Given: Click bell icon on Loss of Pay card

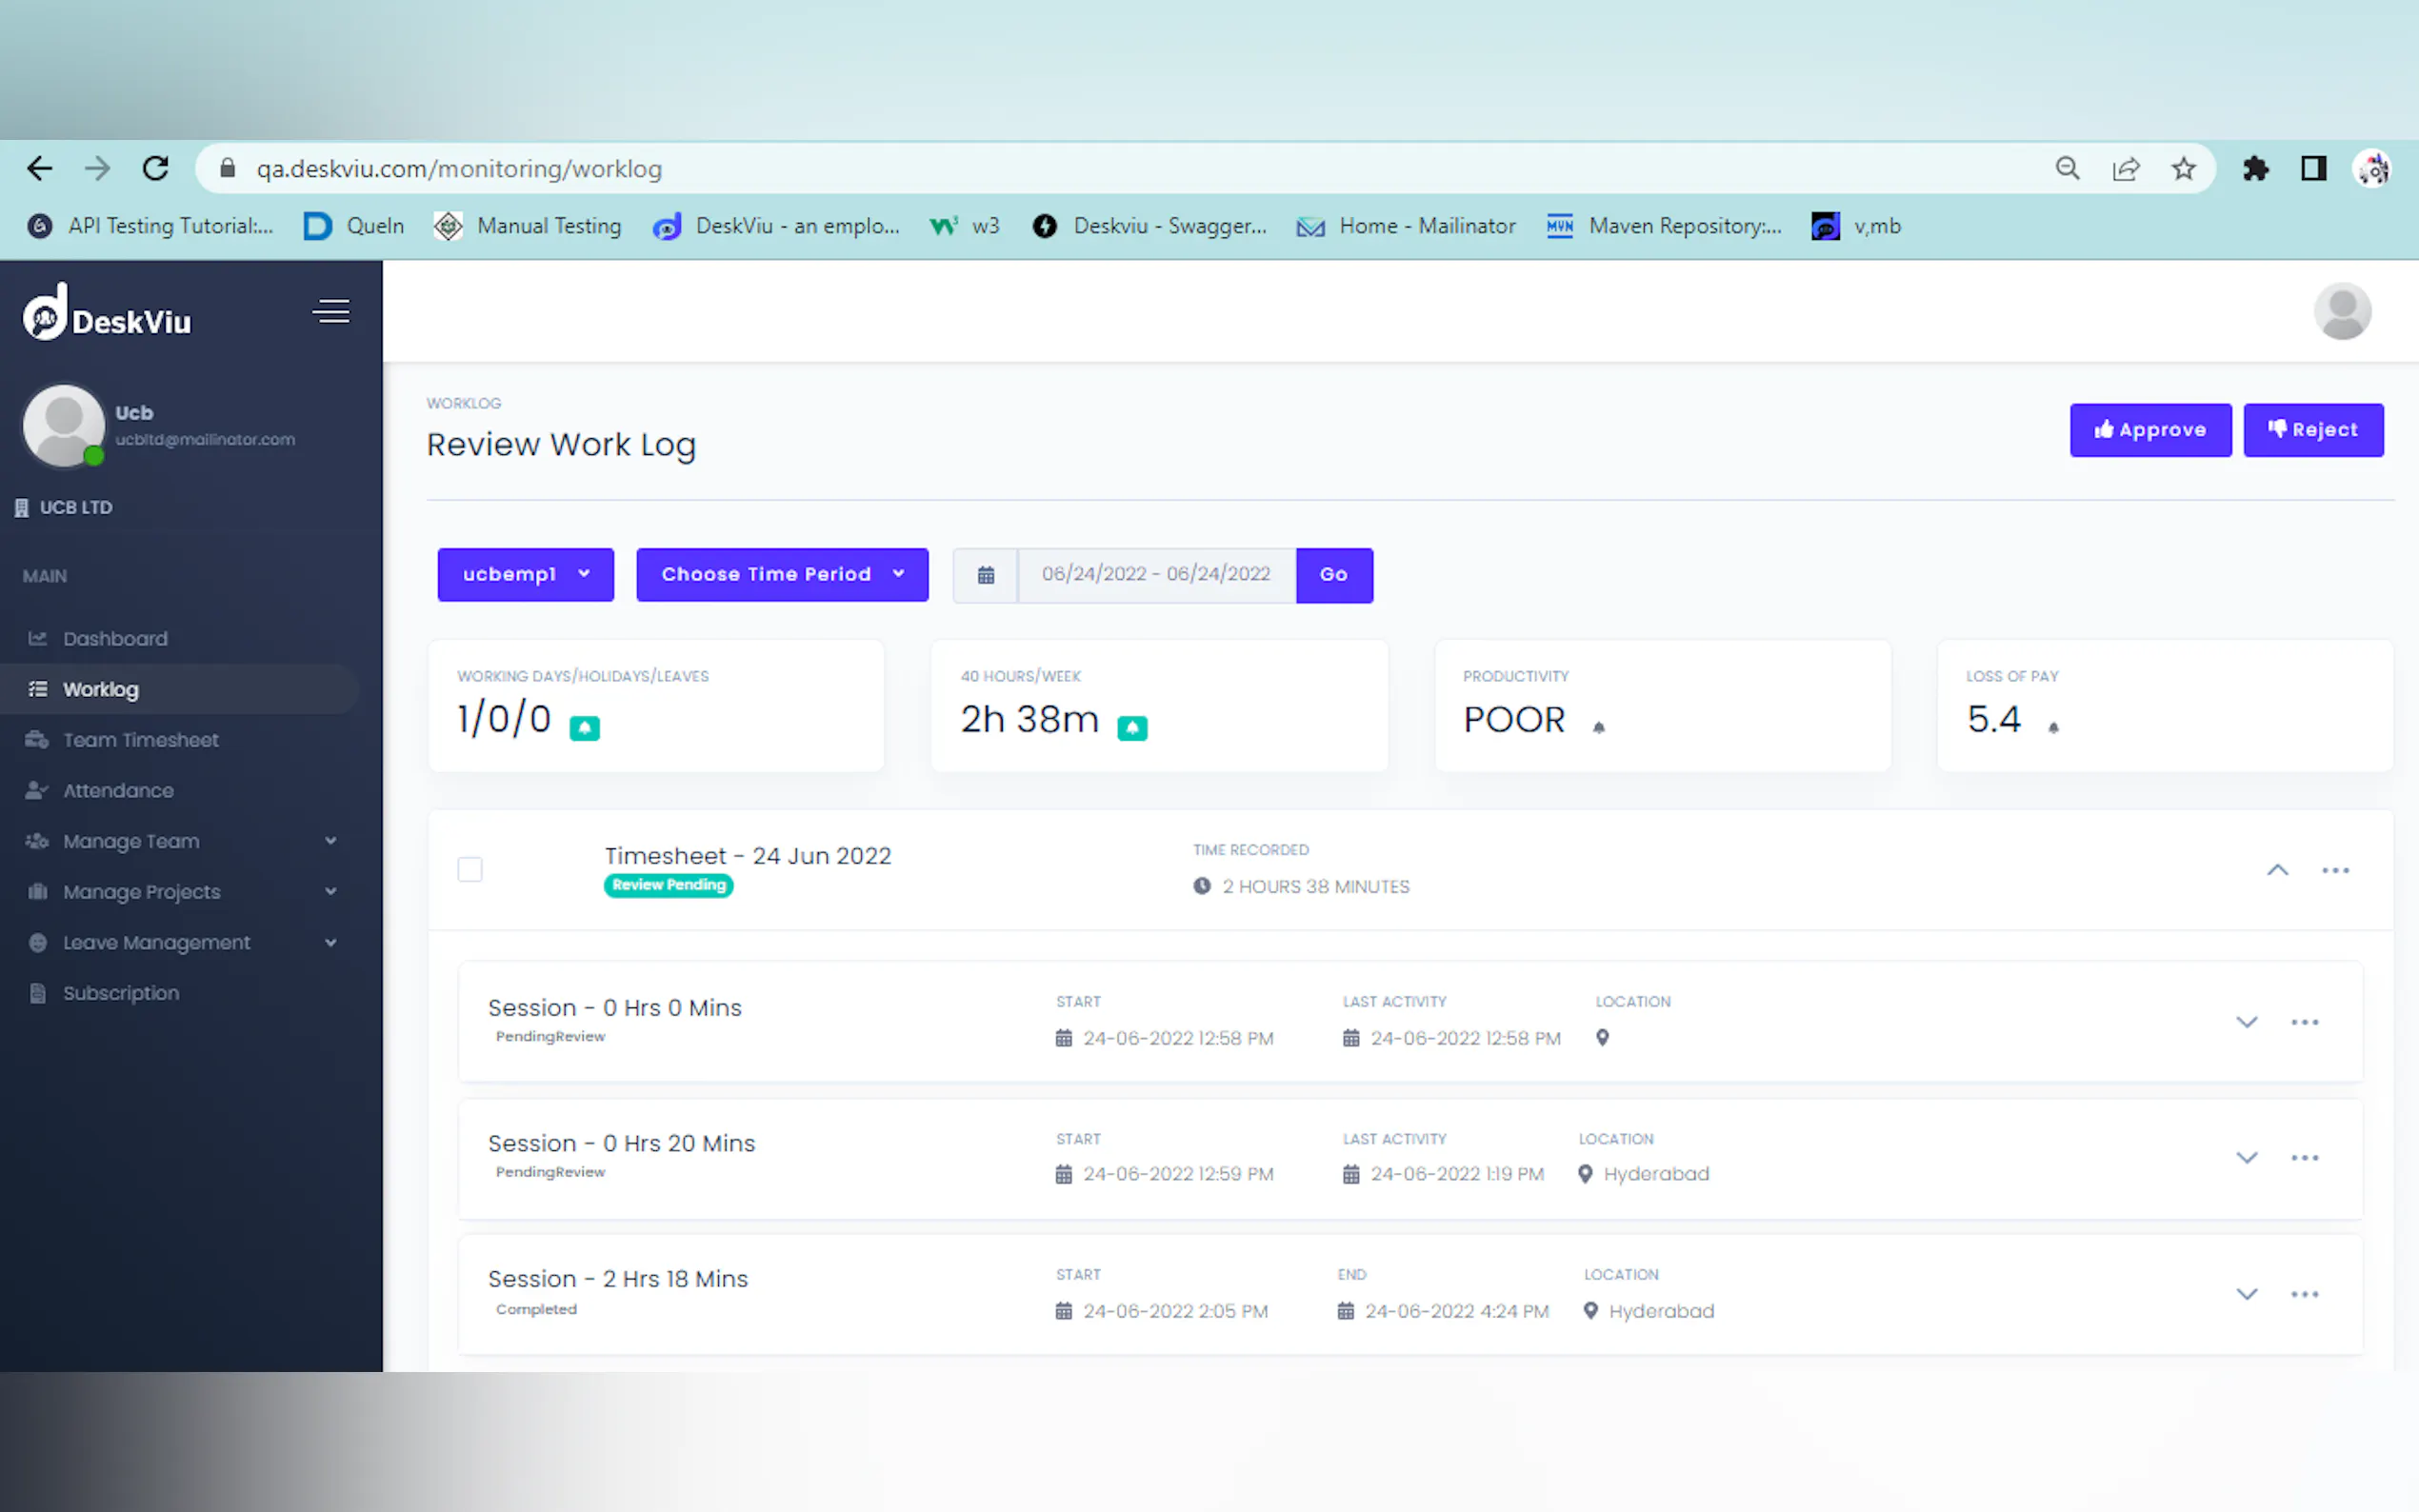Looking at the screenshot, I should tap(2053, 727).
